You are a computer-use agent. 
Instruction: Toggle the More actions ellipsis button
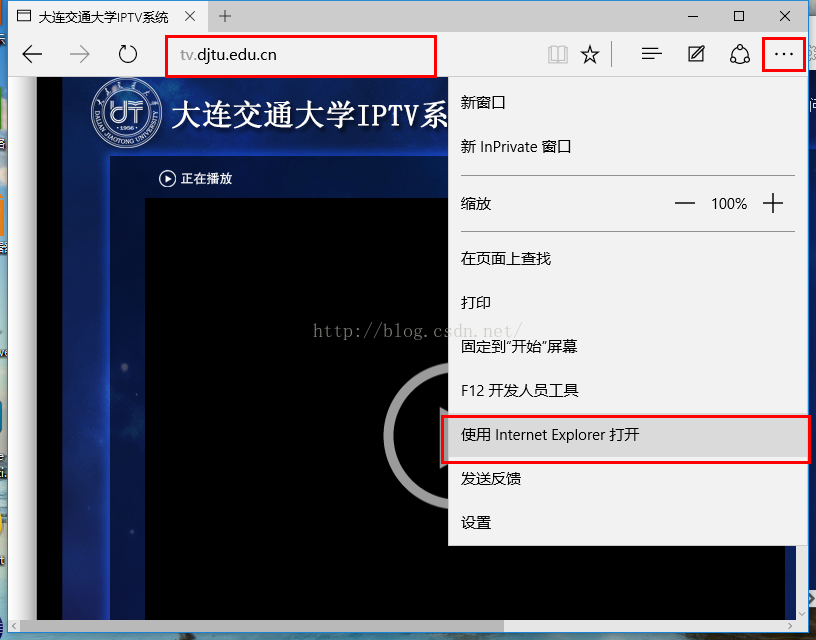pyautogui.click(x=784, y=54)
